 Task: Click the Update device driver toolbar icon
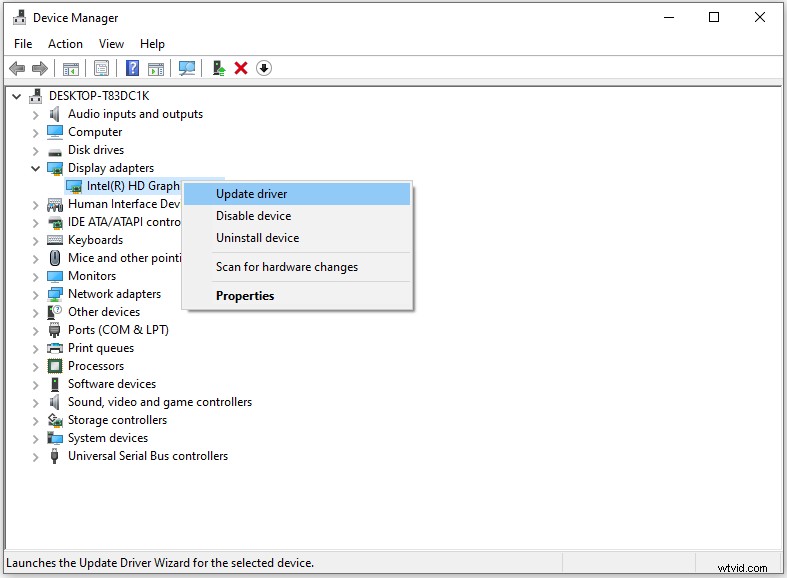(218, 68)
